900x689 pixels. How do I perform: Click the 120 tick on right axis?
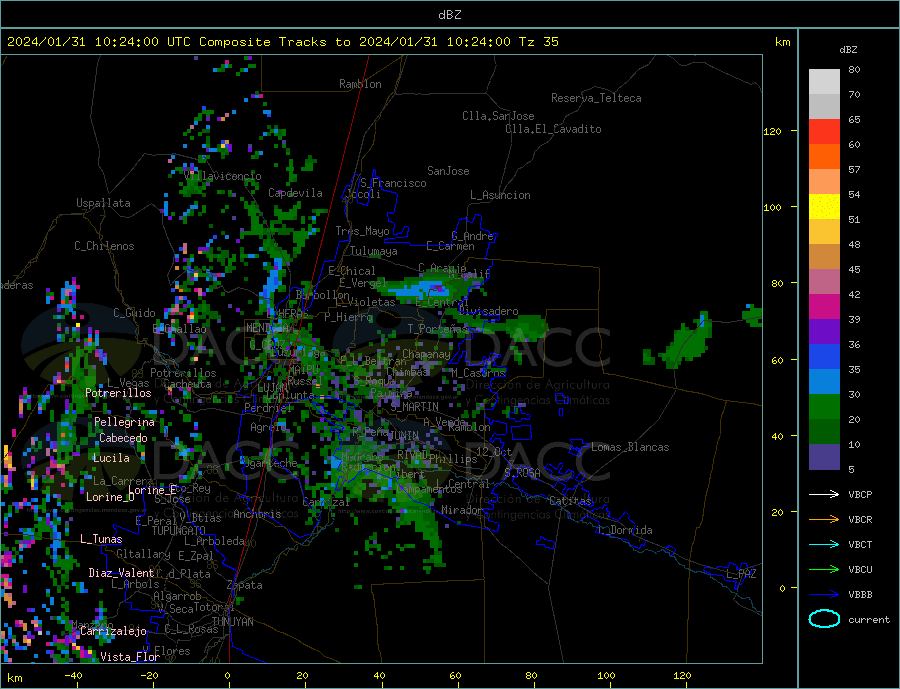click(x=773, y=131)
